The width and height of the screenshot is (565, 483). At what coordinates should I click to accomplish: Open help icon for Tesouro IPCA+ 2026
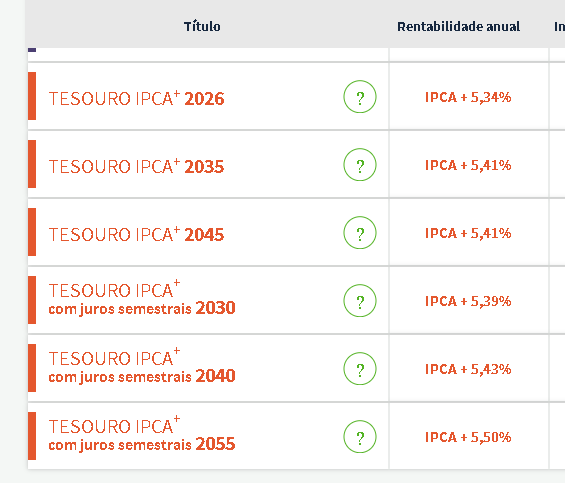360,97
